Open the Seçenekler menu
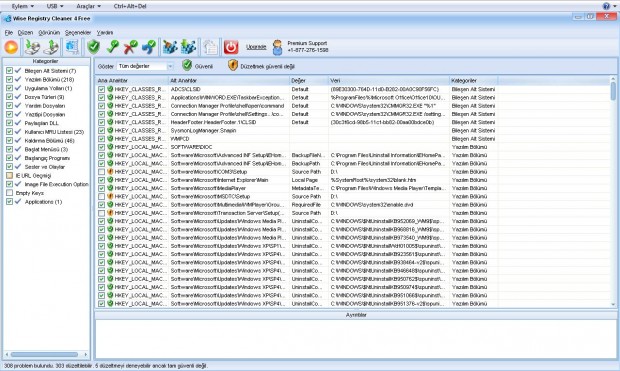Image resolution: width=620 pixels, height=371 pixels. coord(78,32)
